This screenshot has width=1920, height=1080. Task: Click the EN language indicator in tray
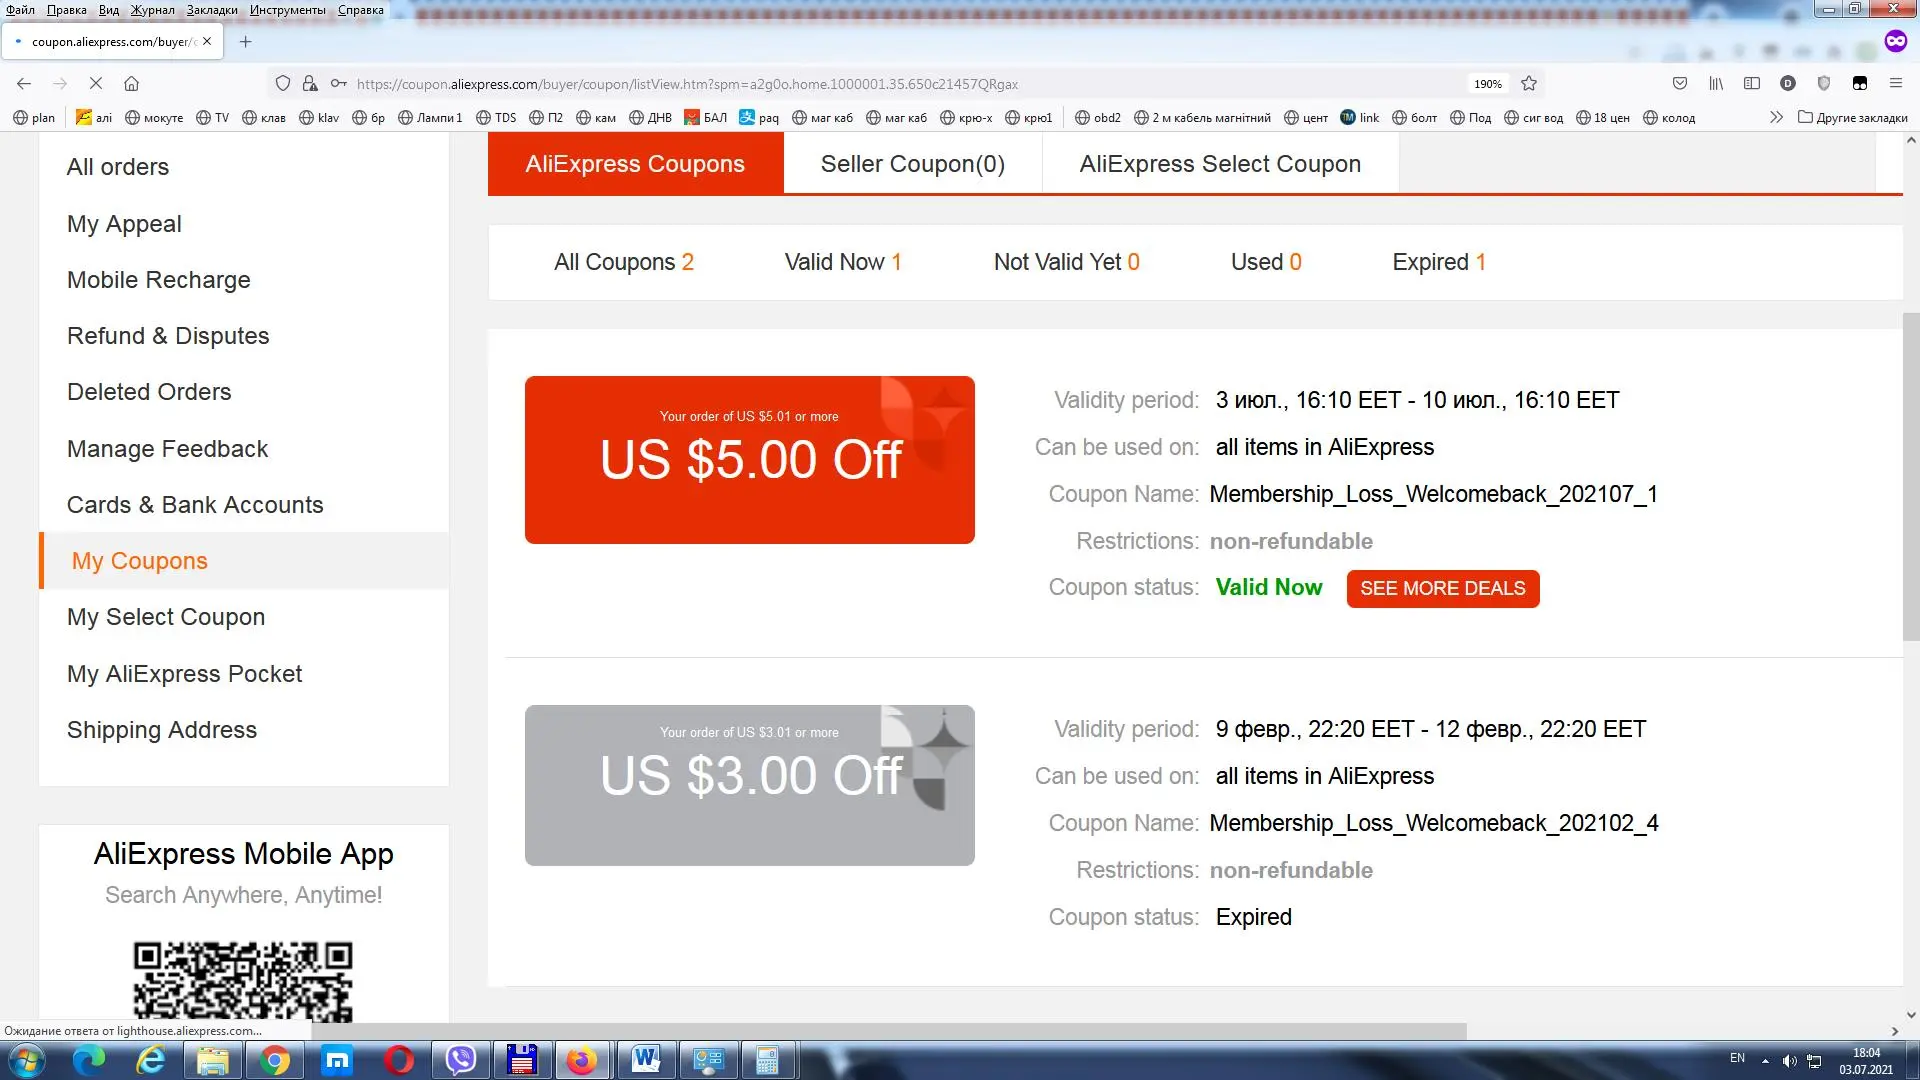point(1737,1058)
